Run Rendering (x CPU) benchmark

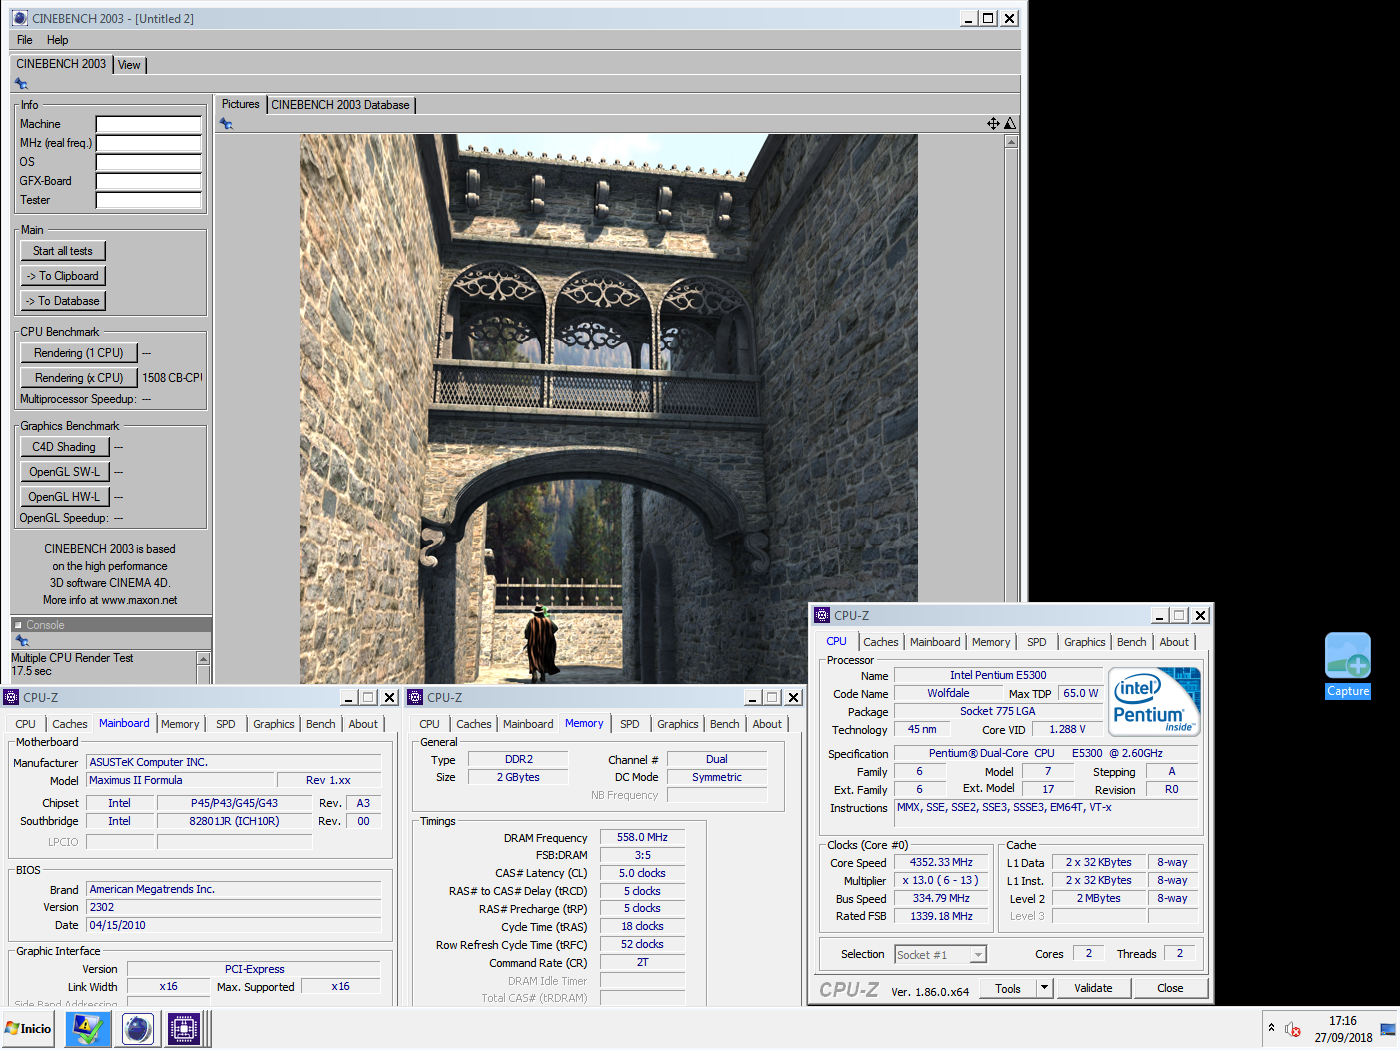(79, 378)
